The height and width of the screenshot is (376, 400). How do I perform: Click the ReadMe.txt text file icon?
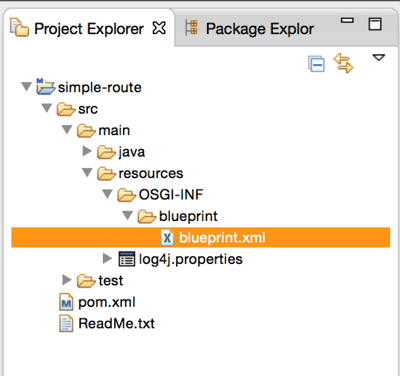66,323
